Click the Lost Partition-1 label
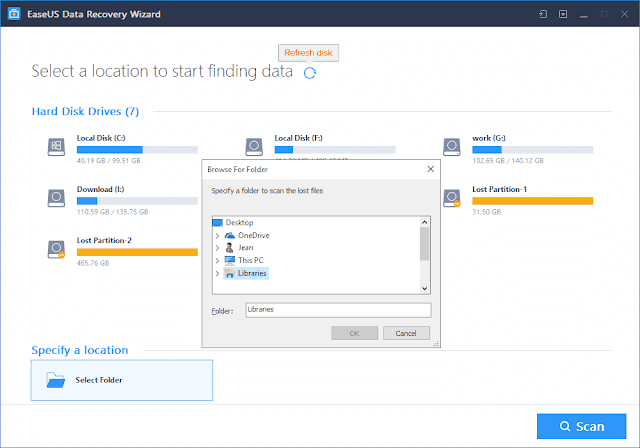Viewport: 640px width, 448px height. 500,189
